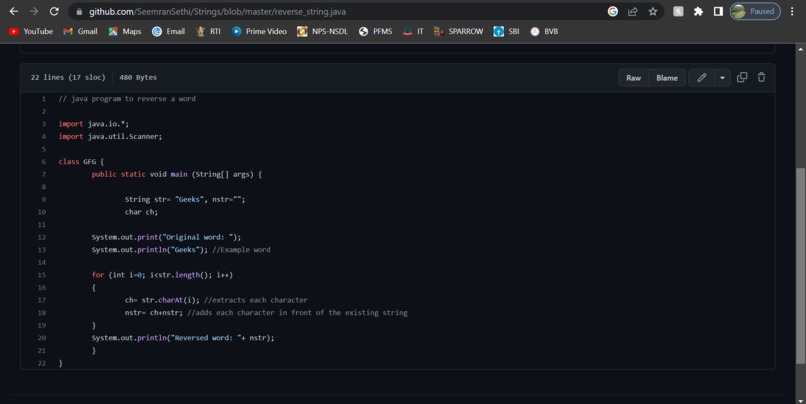Share this page via share icon
The width and height of the screenshot is (806, 404).
coord(633,11)
